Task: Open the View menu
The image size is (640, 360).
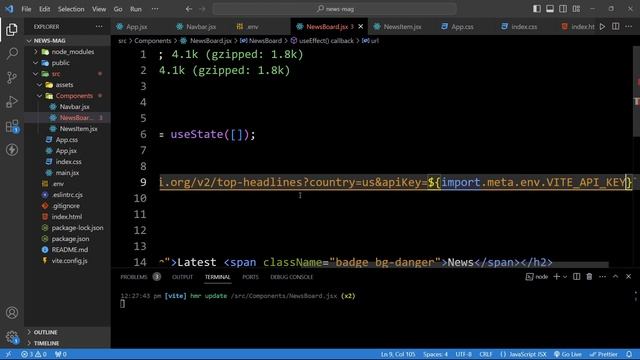Action: coord(99,9)
